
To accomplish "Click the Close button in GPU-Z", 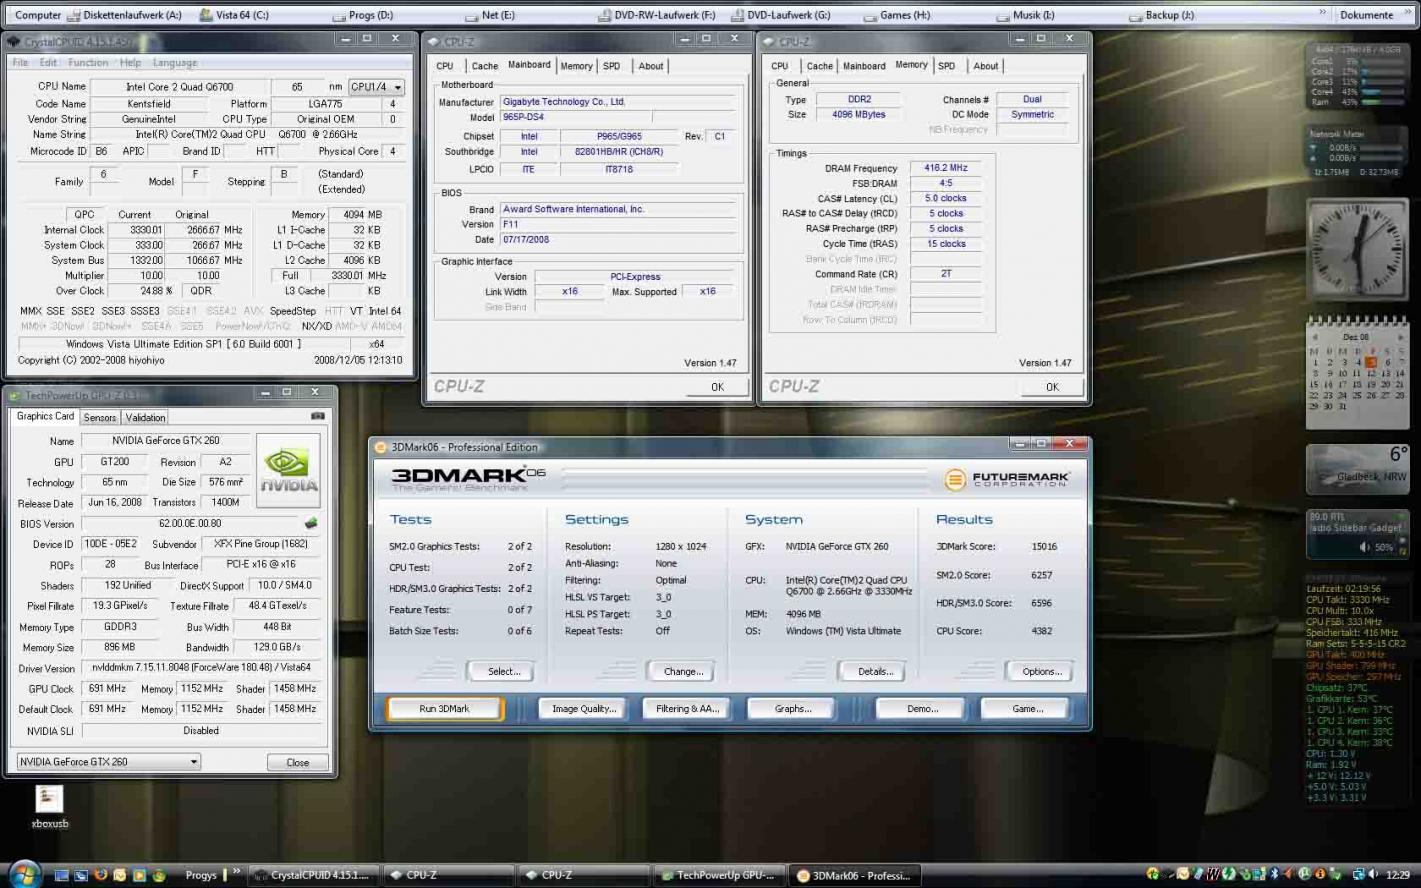I will [298, 762].
